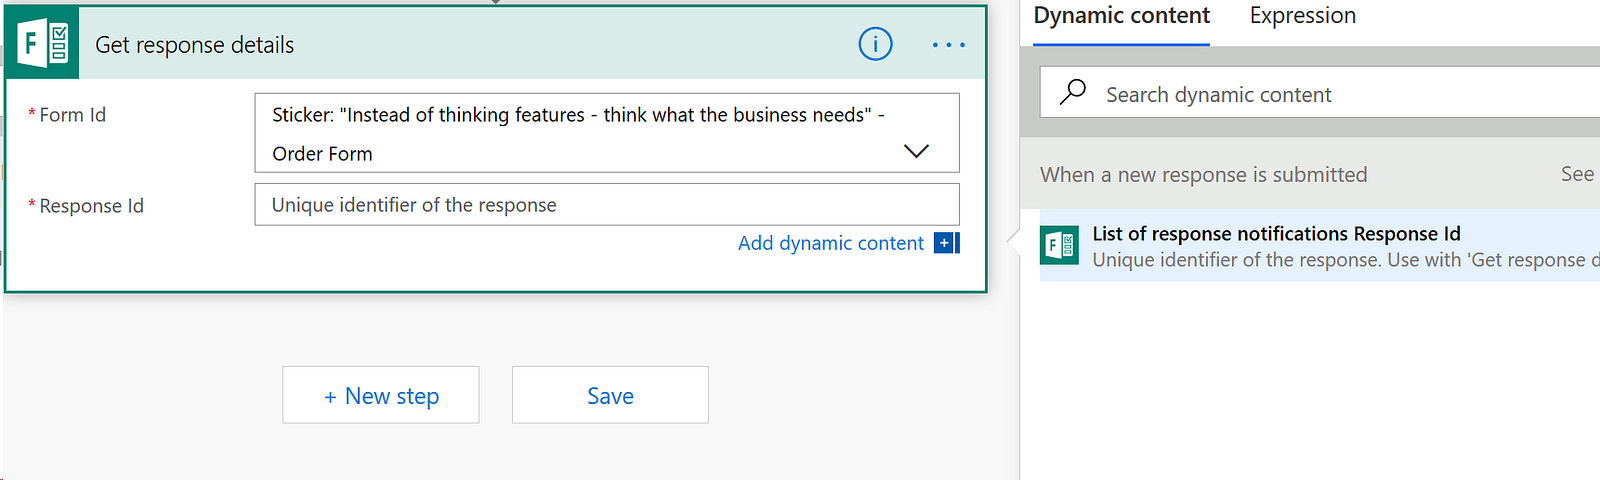This screenshot has width=1600, height=480.
Task: Select the Dynamic content tab
Action: coord(1121,16)
